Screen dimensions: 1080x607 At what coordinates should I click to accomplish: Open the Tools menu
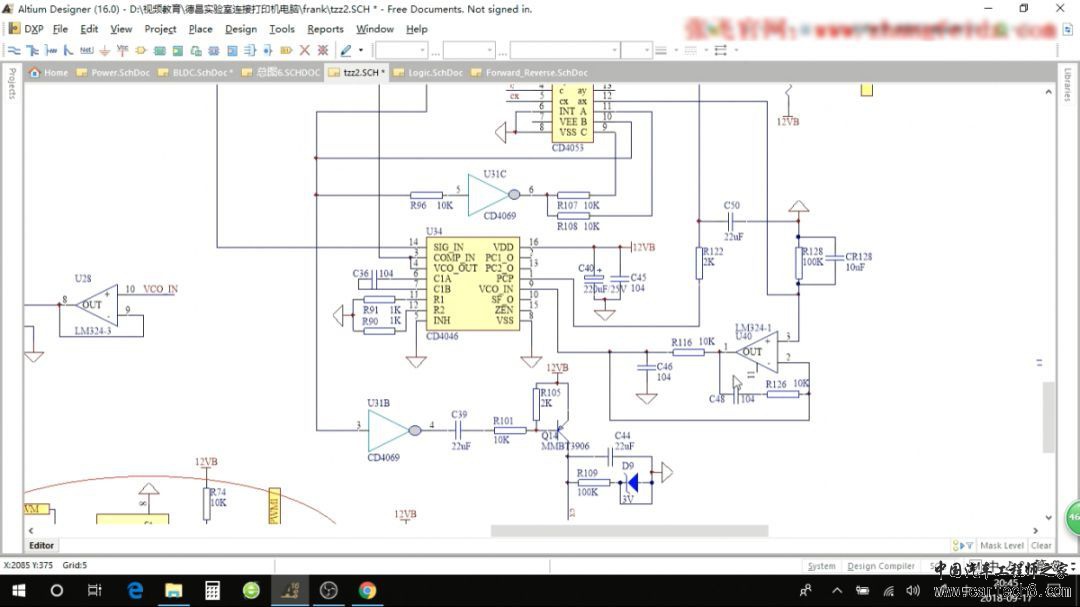(282, 29)
